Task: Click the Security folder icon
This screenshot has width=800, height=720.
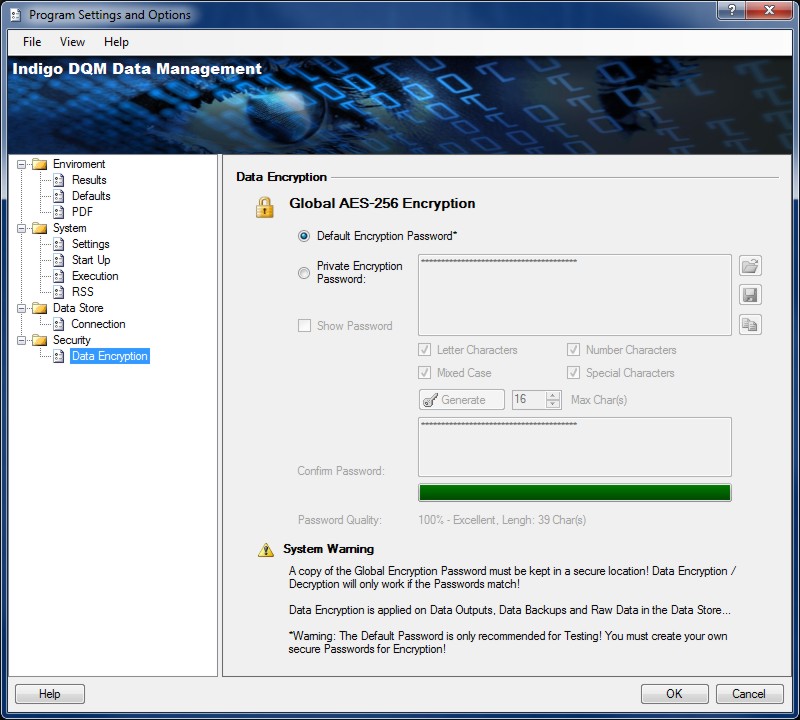Action: (x=39, y=340)
